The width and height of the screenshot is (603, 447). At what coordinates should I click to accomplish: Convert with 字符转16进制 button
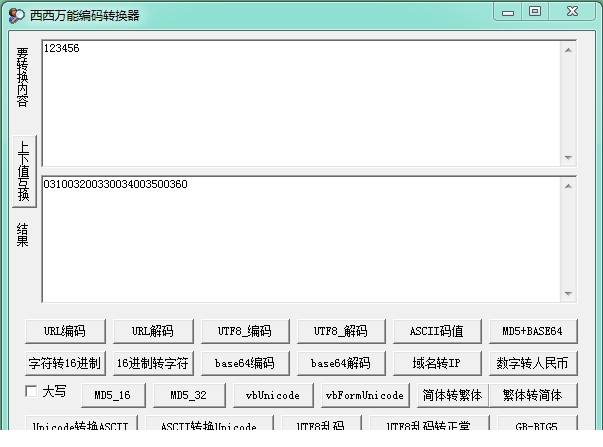(65, 363)
